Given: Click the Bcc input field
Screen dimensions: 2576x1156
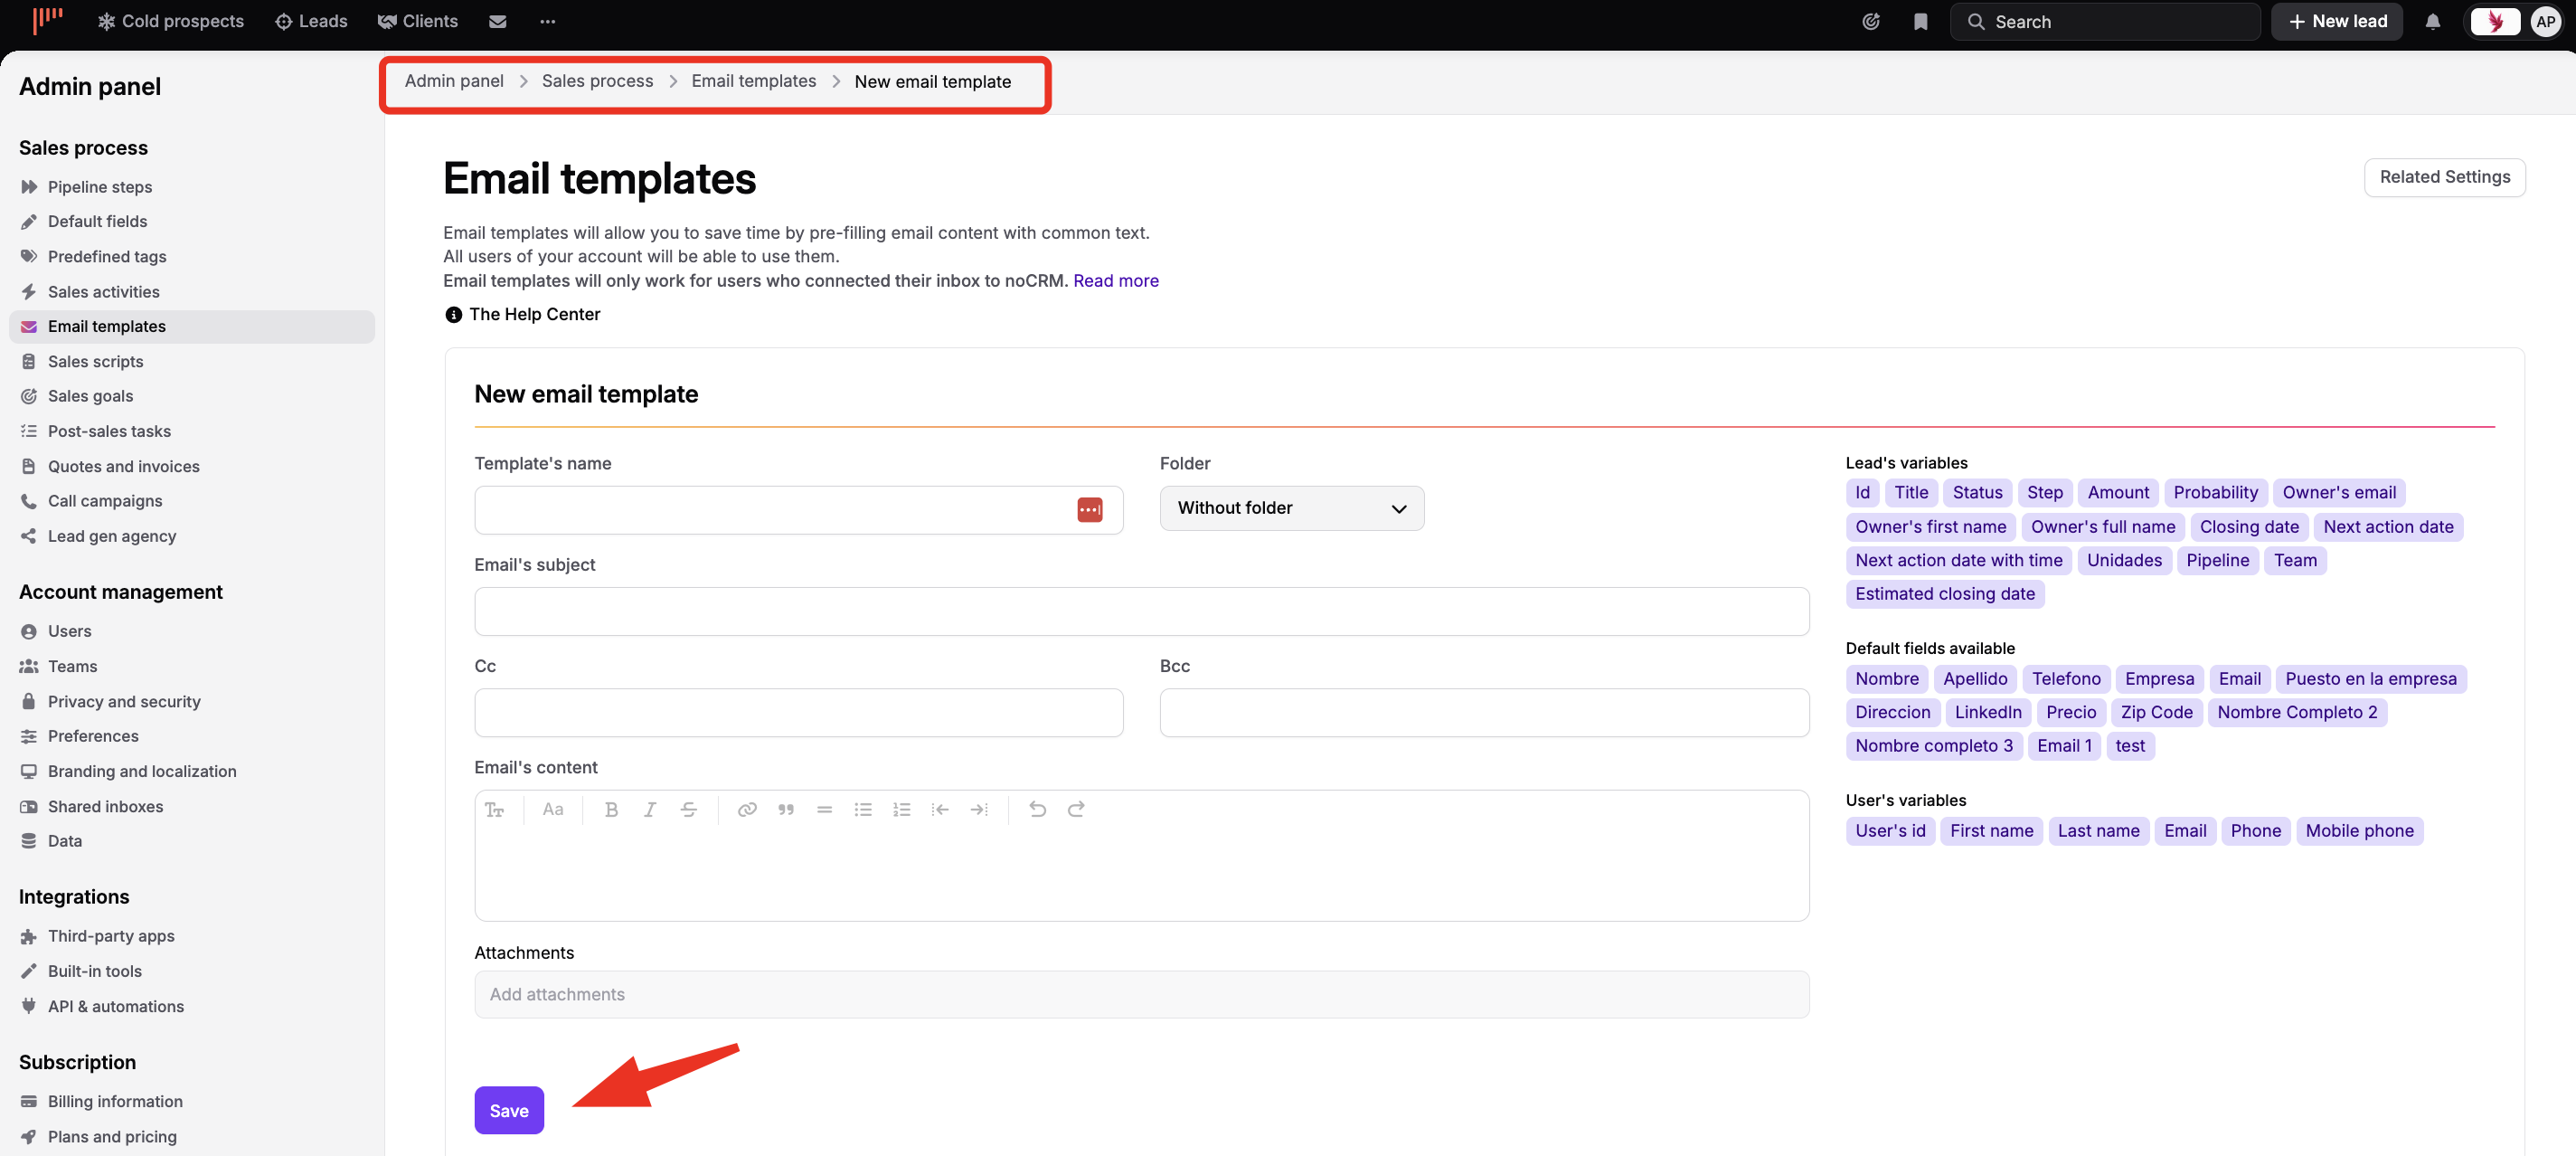Looking at the screenshot, I should (x=1484, y=712).
